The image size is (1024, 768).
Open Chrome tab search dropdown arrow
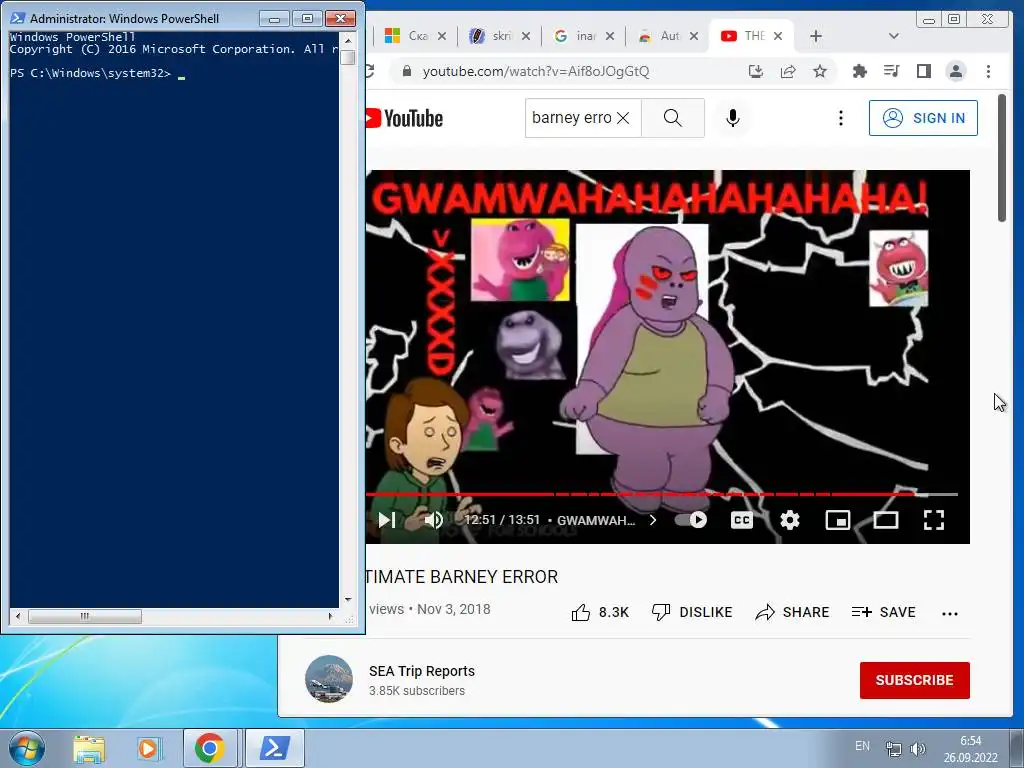point(893,36)
